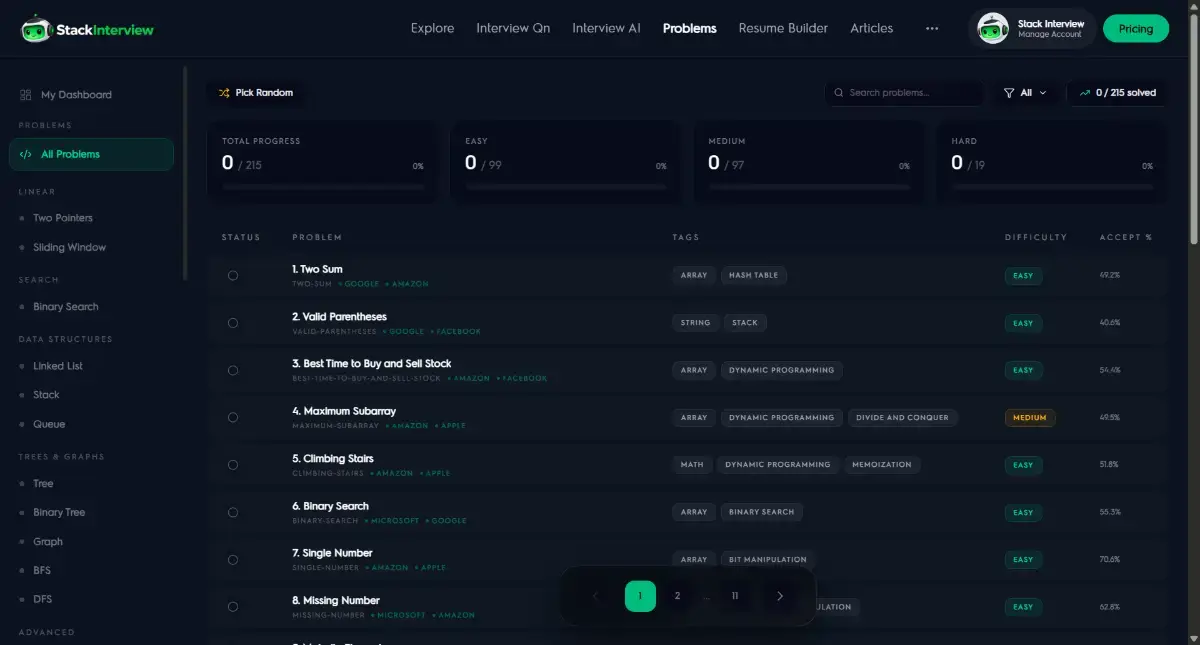Toggle status circle for Single Number
This screenshot has width=1200, height=645.
pyautogui.click(x=233, y=559)
